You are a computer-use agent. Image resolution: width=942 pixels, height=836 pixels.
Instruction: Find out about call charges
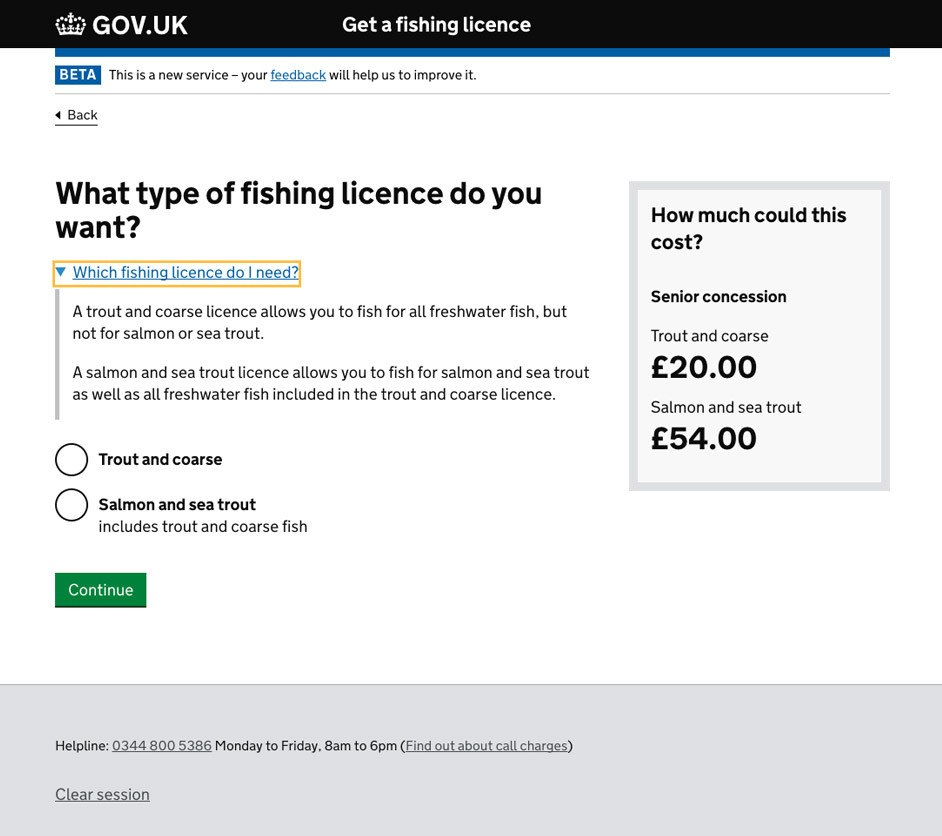pyautogui.click(x=486, y=745)
